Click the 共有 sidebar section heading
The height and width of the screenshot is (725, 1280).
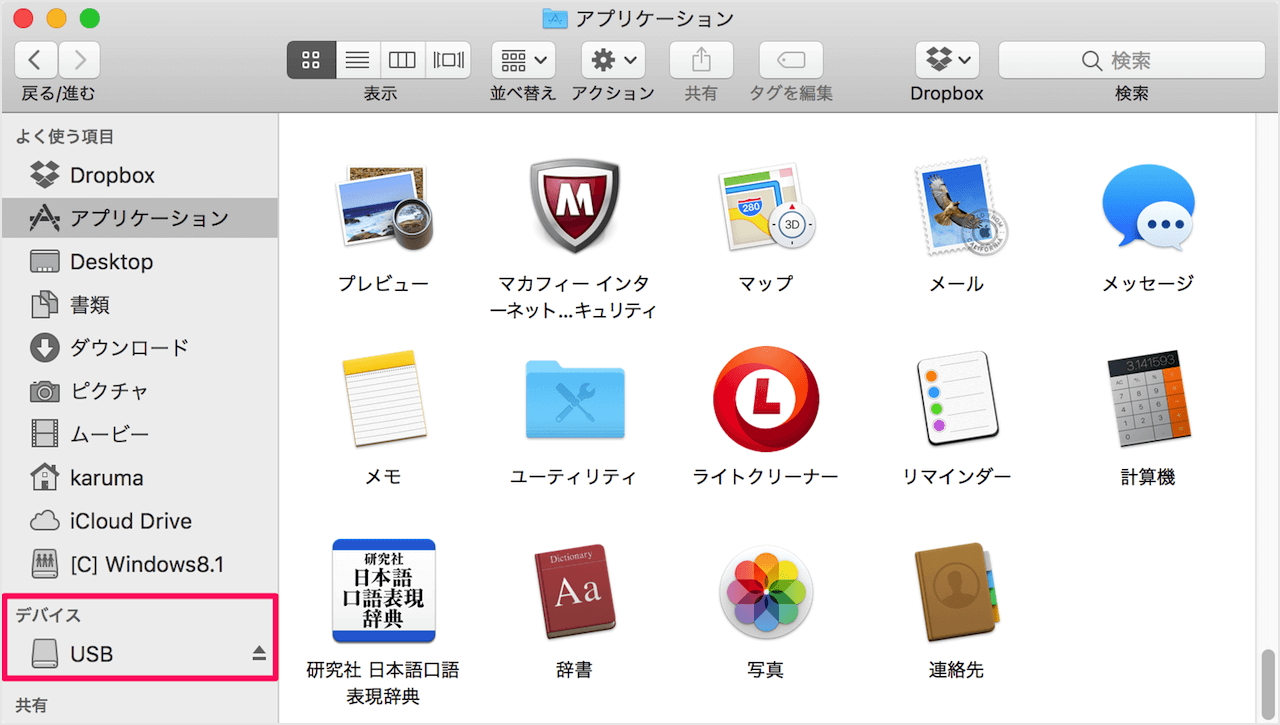31,705
